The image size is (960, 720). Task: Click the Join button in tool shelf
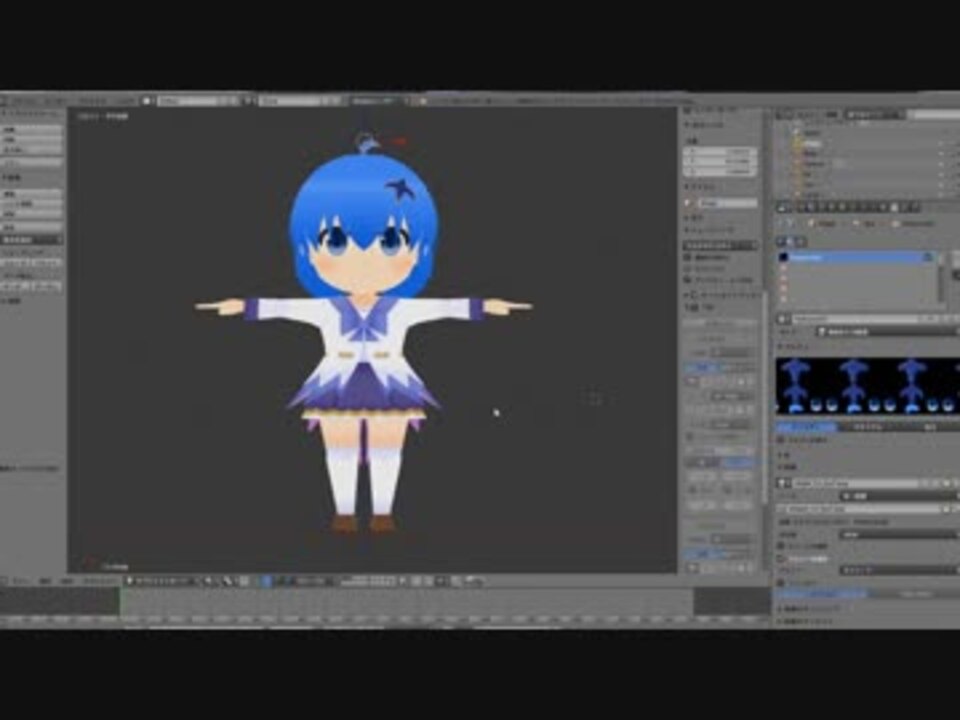(32, 227)
